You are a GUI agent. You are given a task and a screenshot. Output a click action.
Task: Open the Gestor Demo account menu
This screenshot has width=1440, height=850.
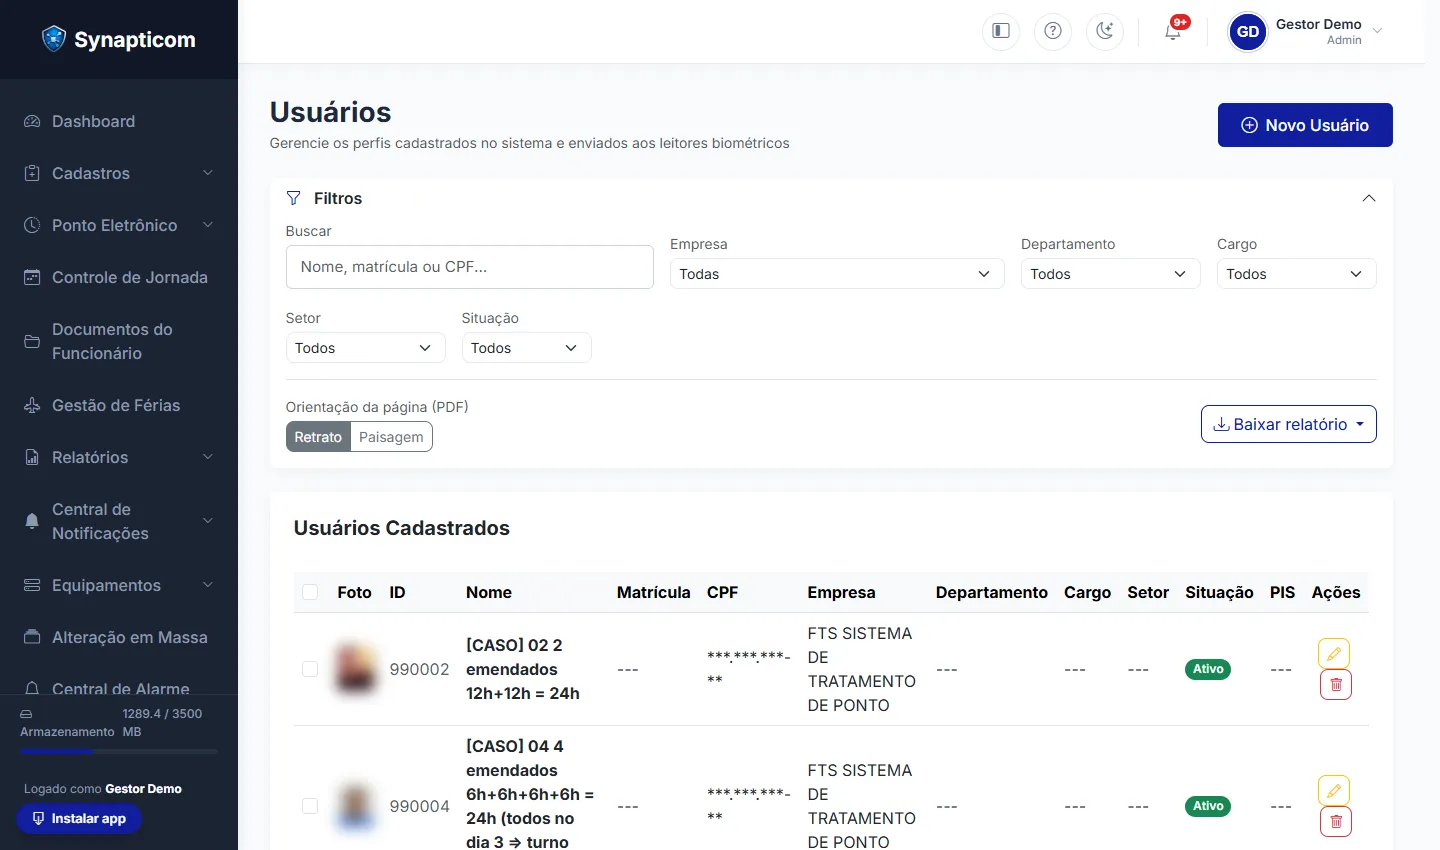click(x=1306, y=32)
